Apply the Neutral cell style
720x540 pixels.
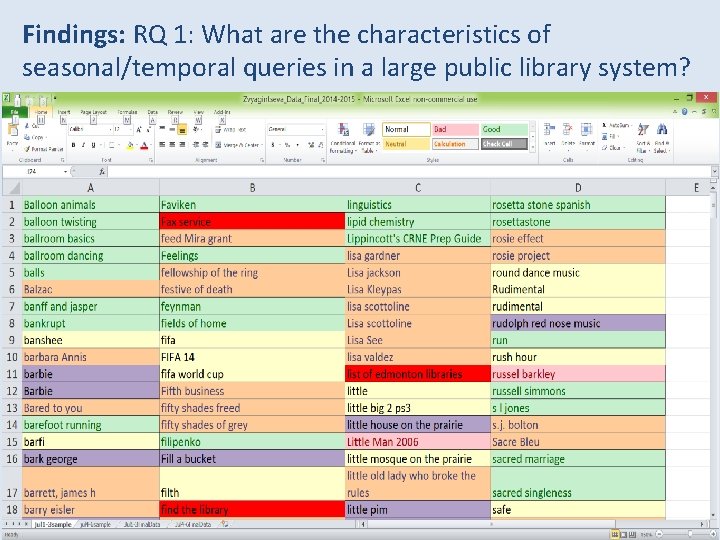pyautogui.click(x=406, y=144)
